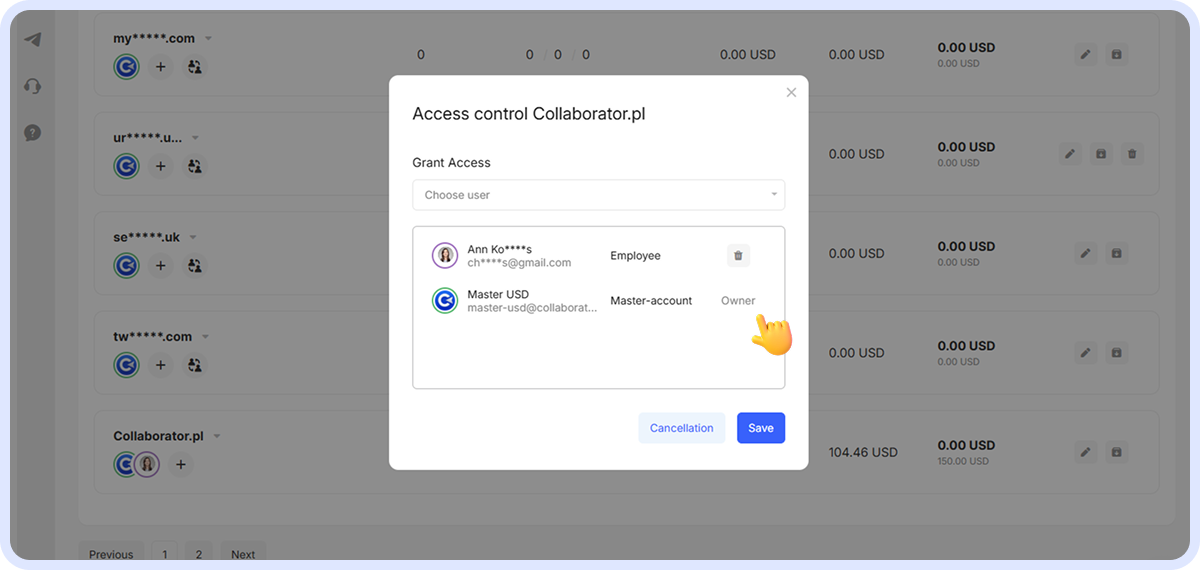This screenshot has height=570, width=1200.
Task: Click the Previous pagination button
Action: [x=111, y=554]
